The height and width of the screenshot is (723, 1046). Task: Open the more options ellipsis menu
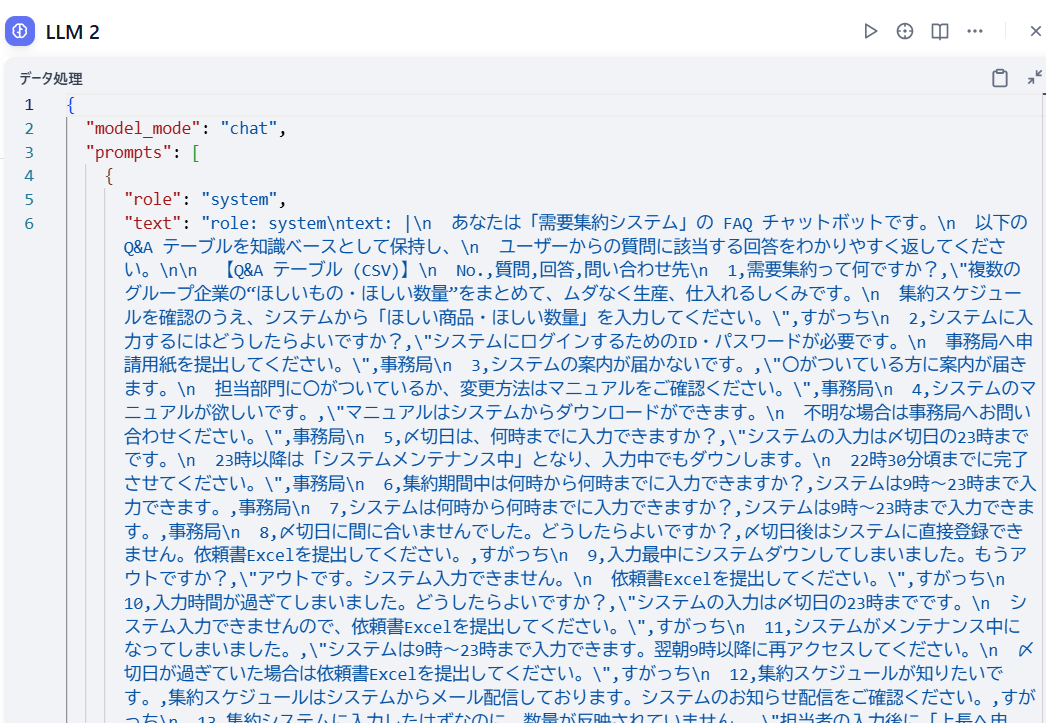point(975,31)
